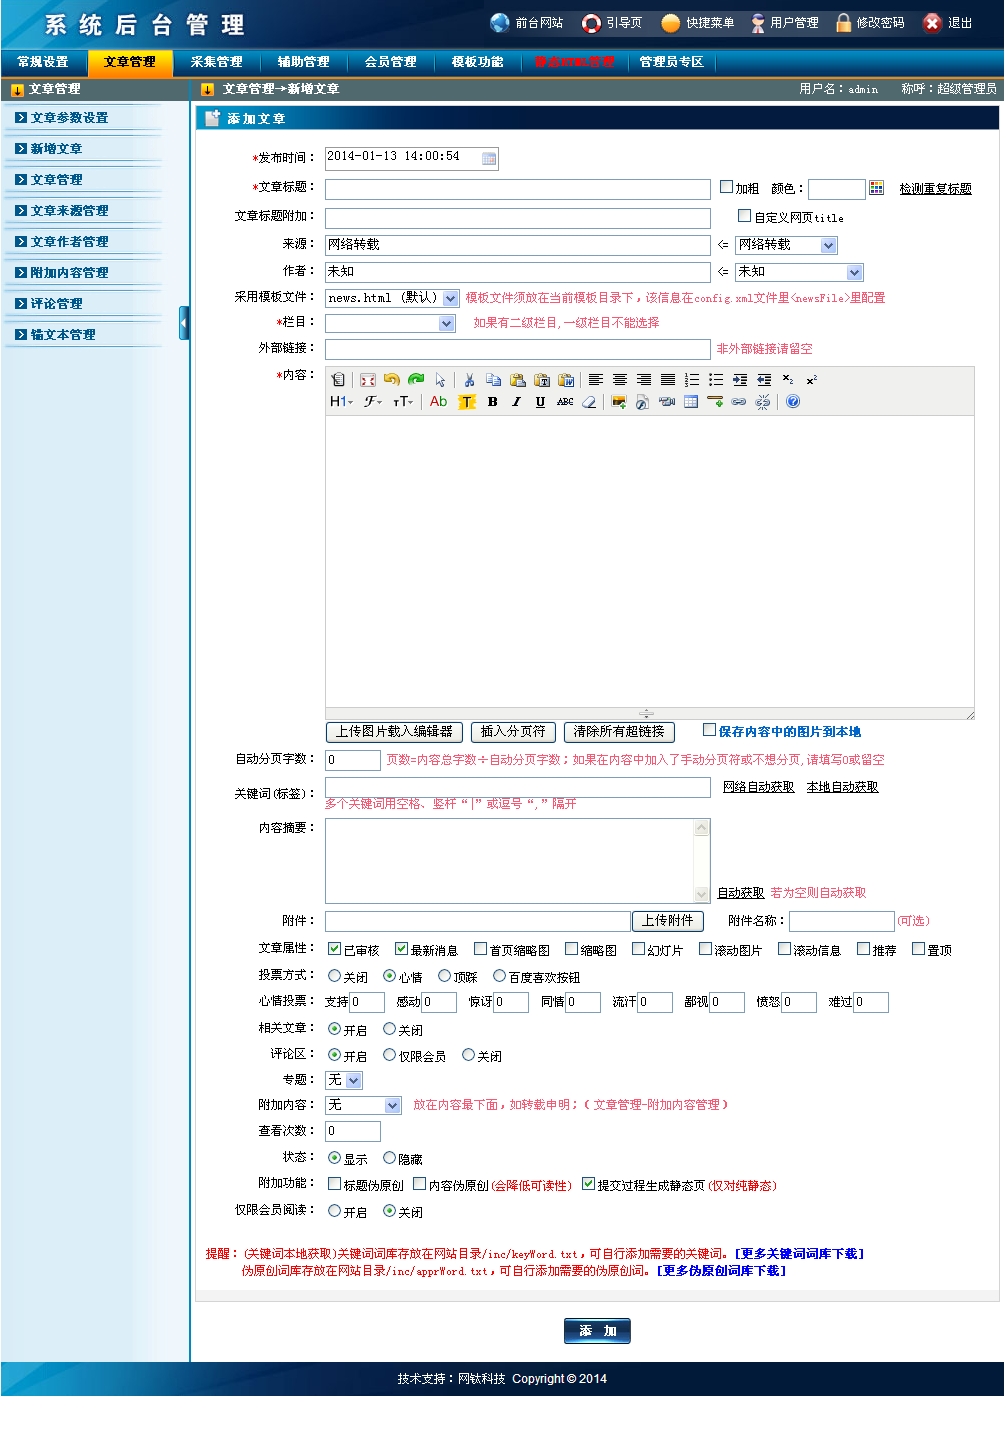The width and height of the screenshot is (1007, 1429).
Task: Click the Bold icon in editor toolbar
Action: tap(492, 402)
